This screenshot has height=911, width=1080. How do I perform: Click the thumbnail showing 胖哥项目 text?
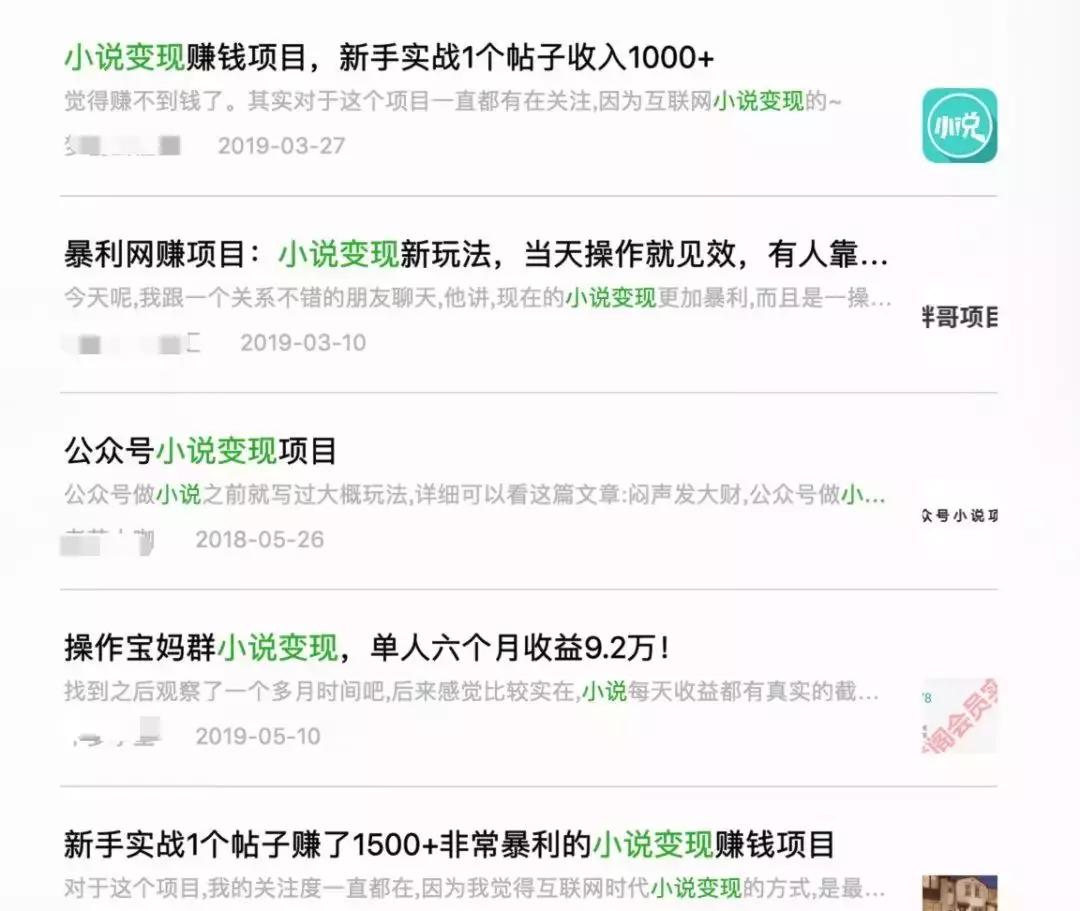[x=959, y=317]
